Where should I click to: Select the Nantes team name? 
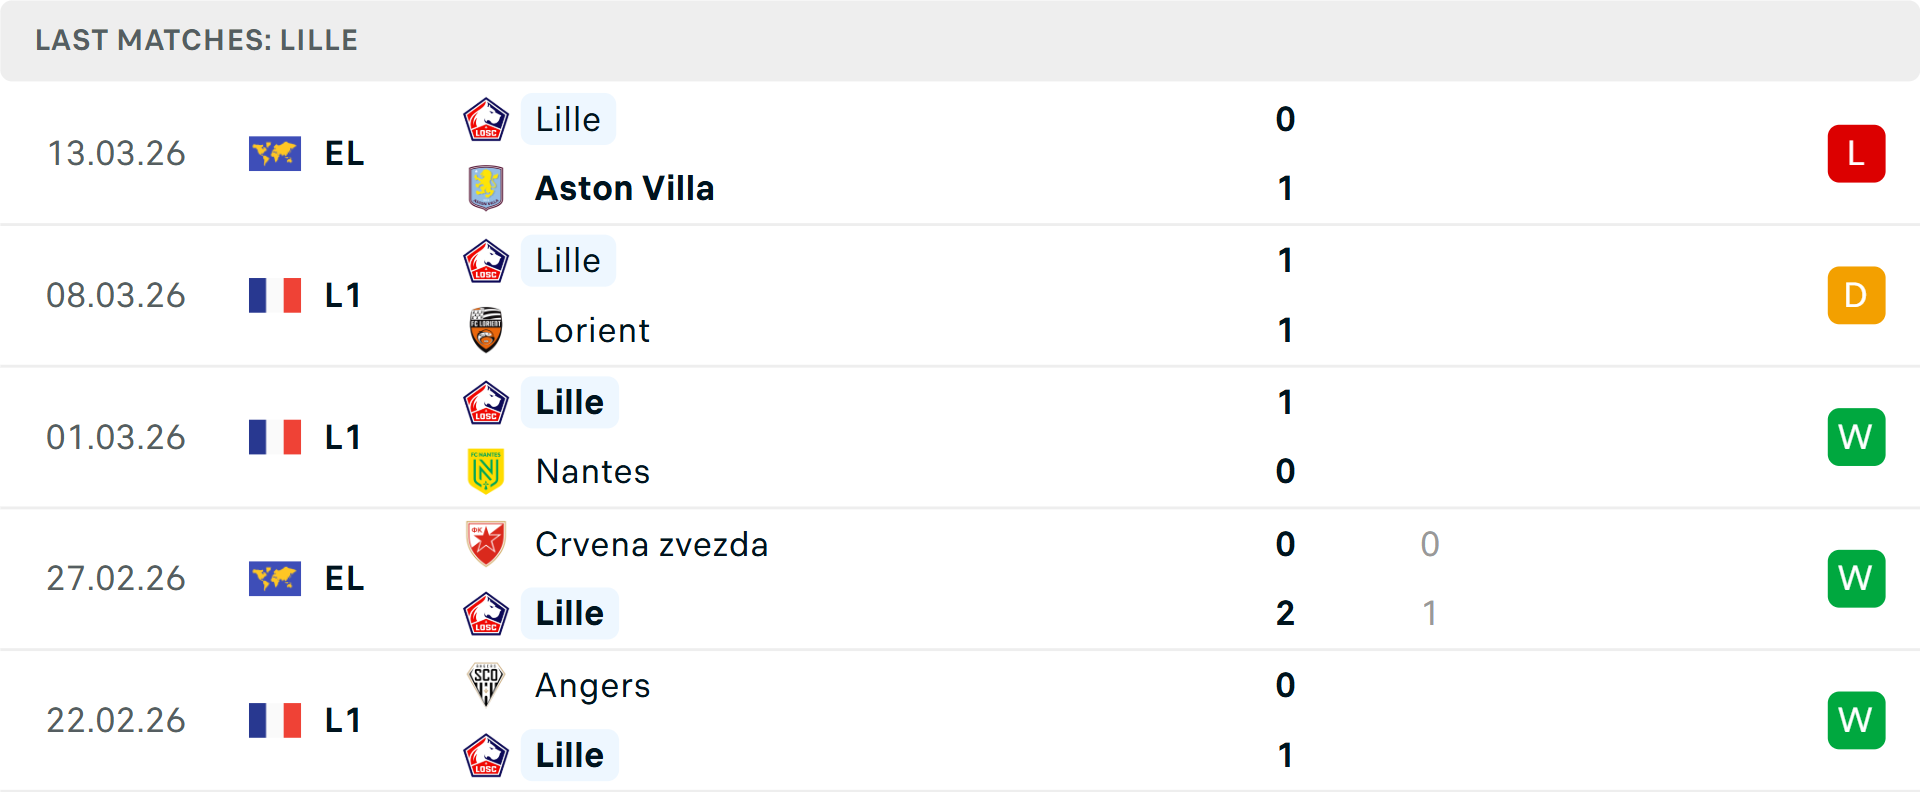click(x=593, y=471)
